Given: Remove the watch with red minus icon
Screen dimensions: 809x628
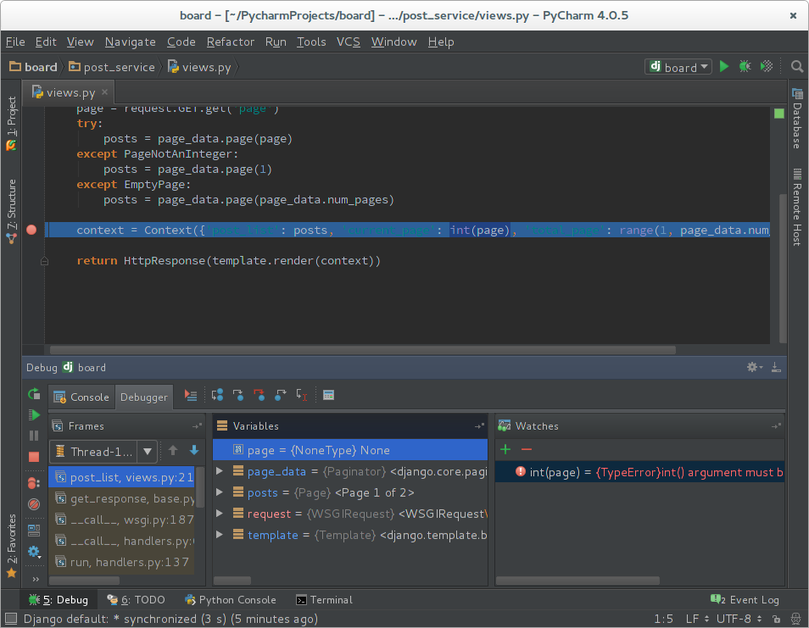Looking at the screenshot, I should click(526, 449).
